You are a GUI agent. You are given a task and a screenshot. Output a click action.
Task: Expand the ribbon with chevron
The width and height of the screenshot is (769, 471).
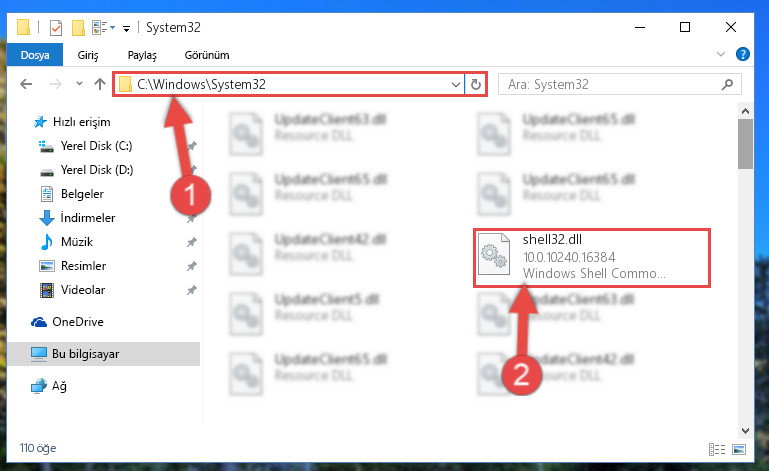point(720,54)
